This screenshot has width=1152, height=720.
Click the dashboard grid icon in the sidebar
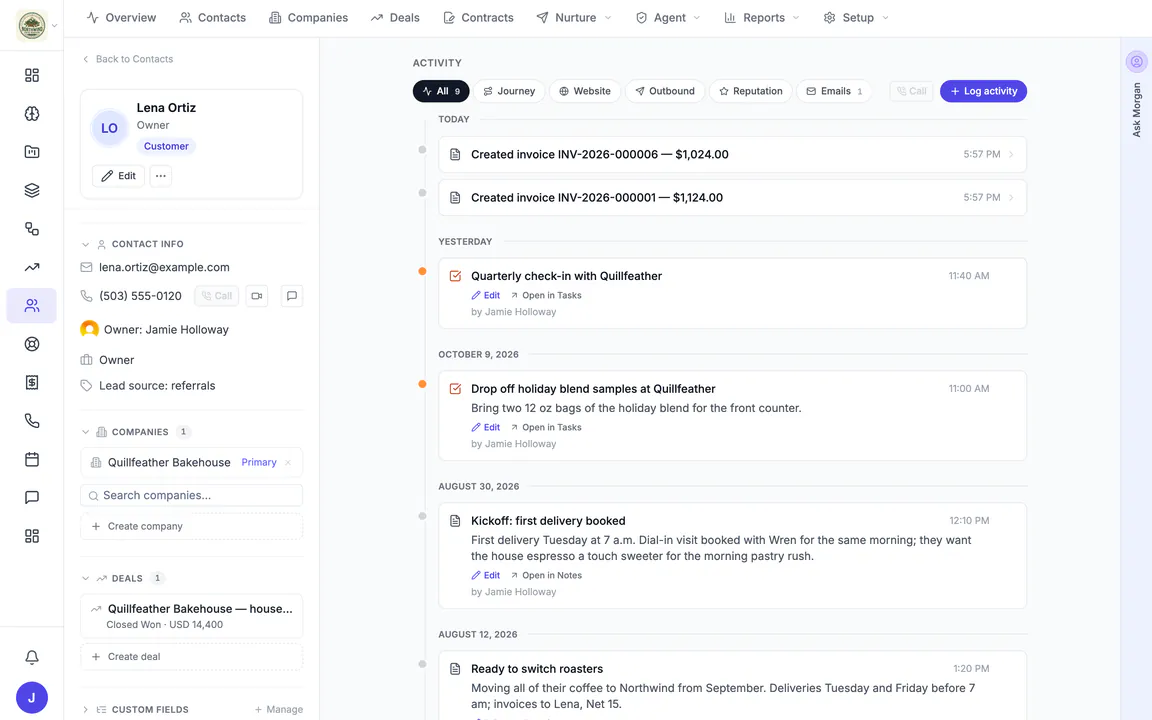32,75
